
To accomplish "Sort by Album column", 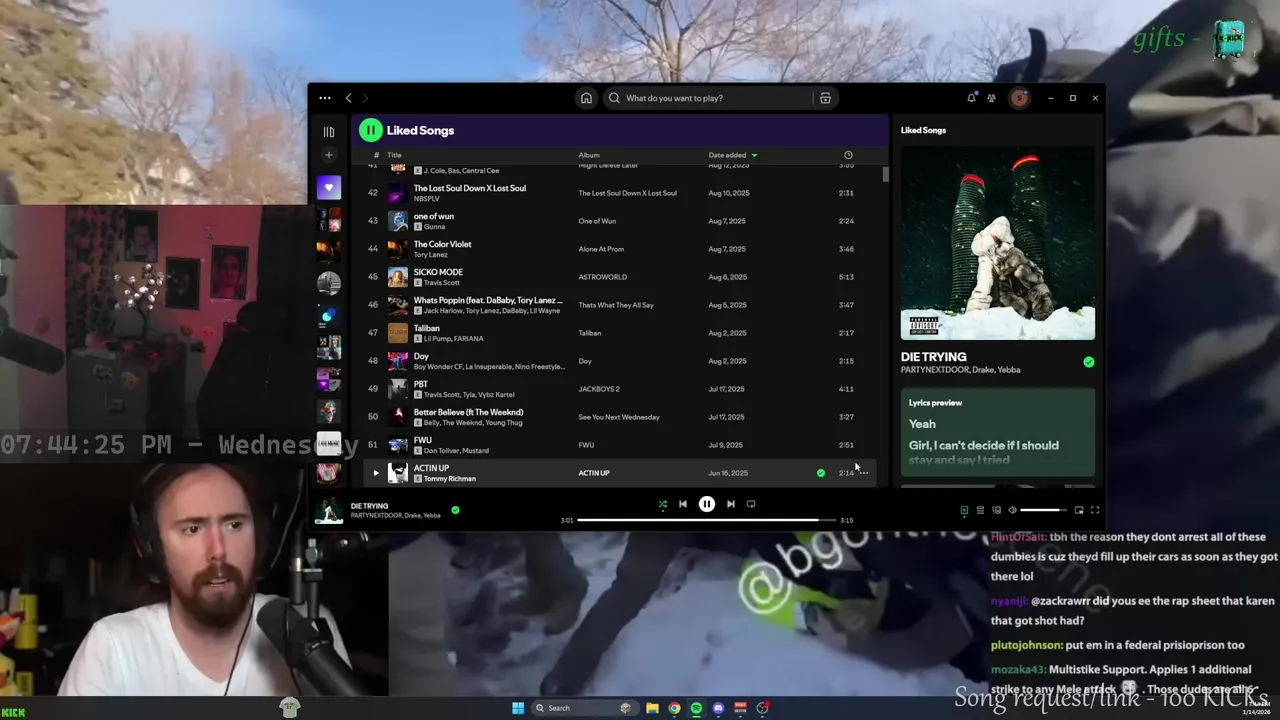I will [x=589, y=155].
